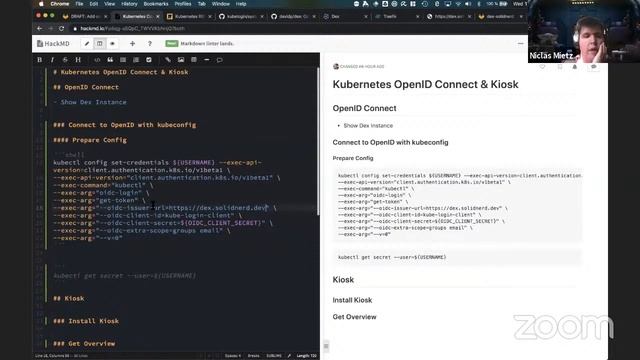Open the Profiles menu
Screen dimensions: 640x360
pos(183,4)
